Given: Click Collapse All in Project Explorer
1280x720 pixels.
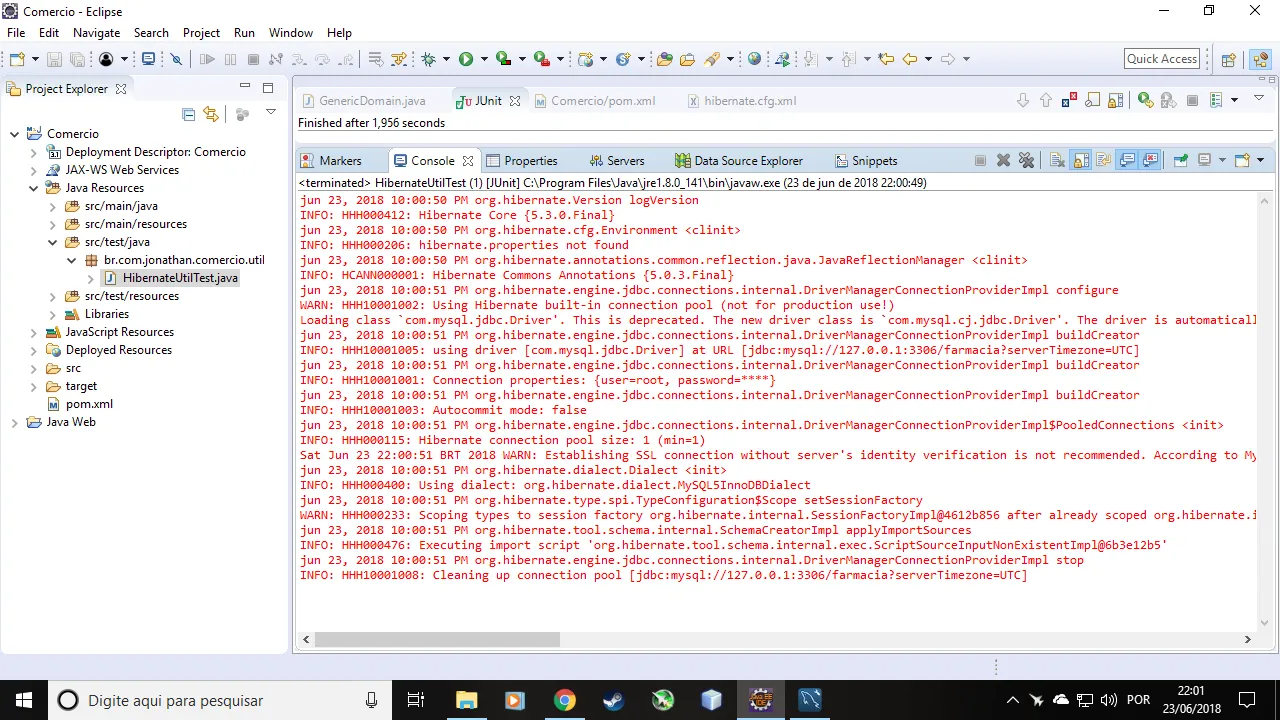Looking at the screenshot, I should (188, 114).
